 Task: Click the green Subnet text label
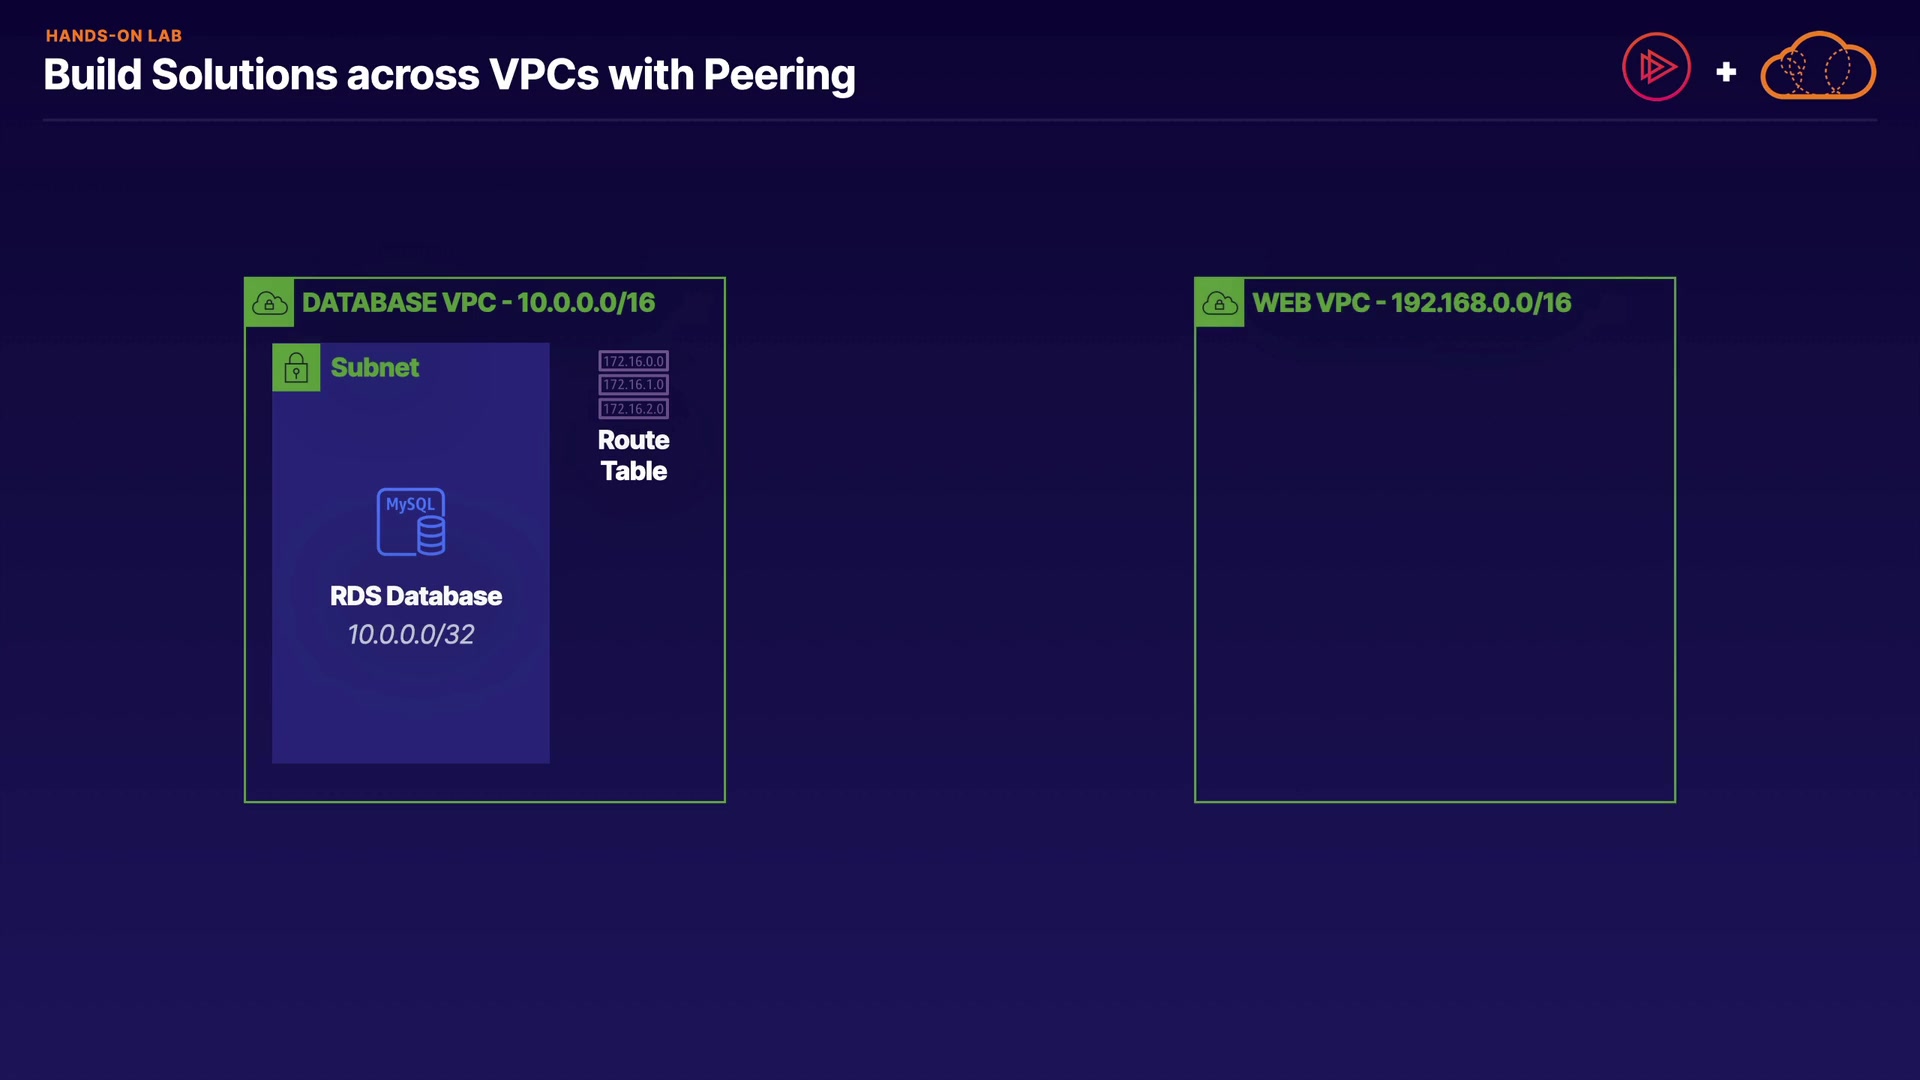point(375,368)
